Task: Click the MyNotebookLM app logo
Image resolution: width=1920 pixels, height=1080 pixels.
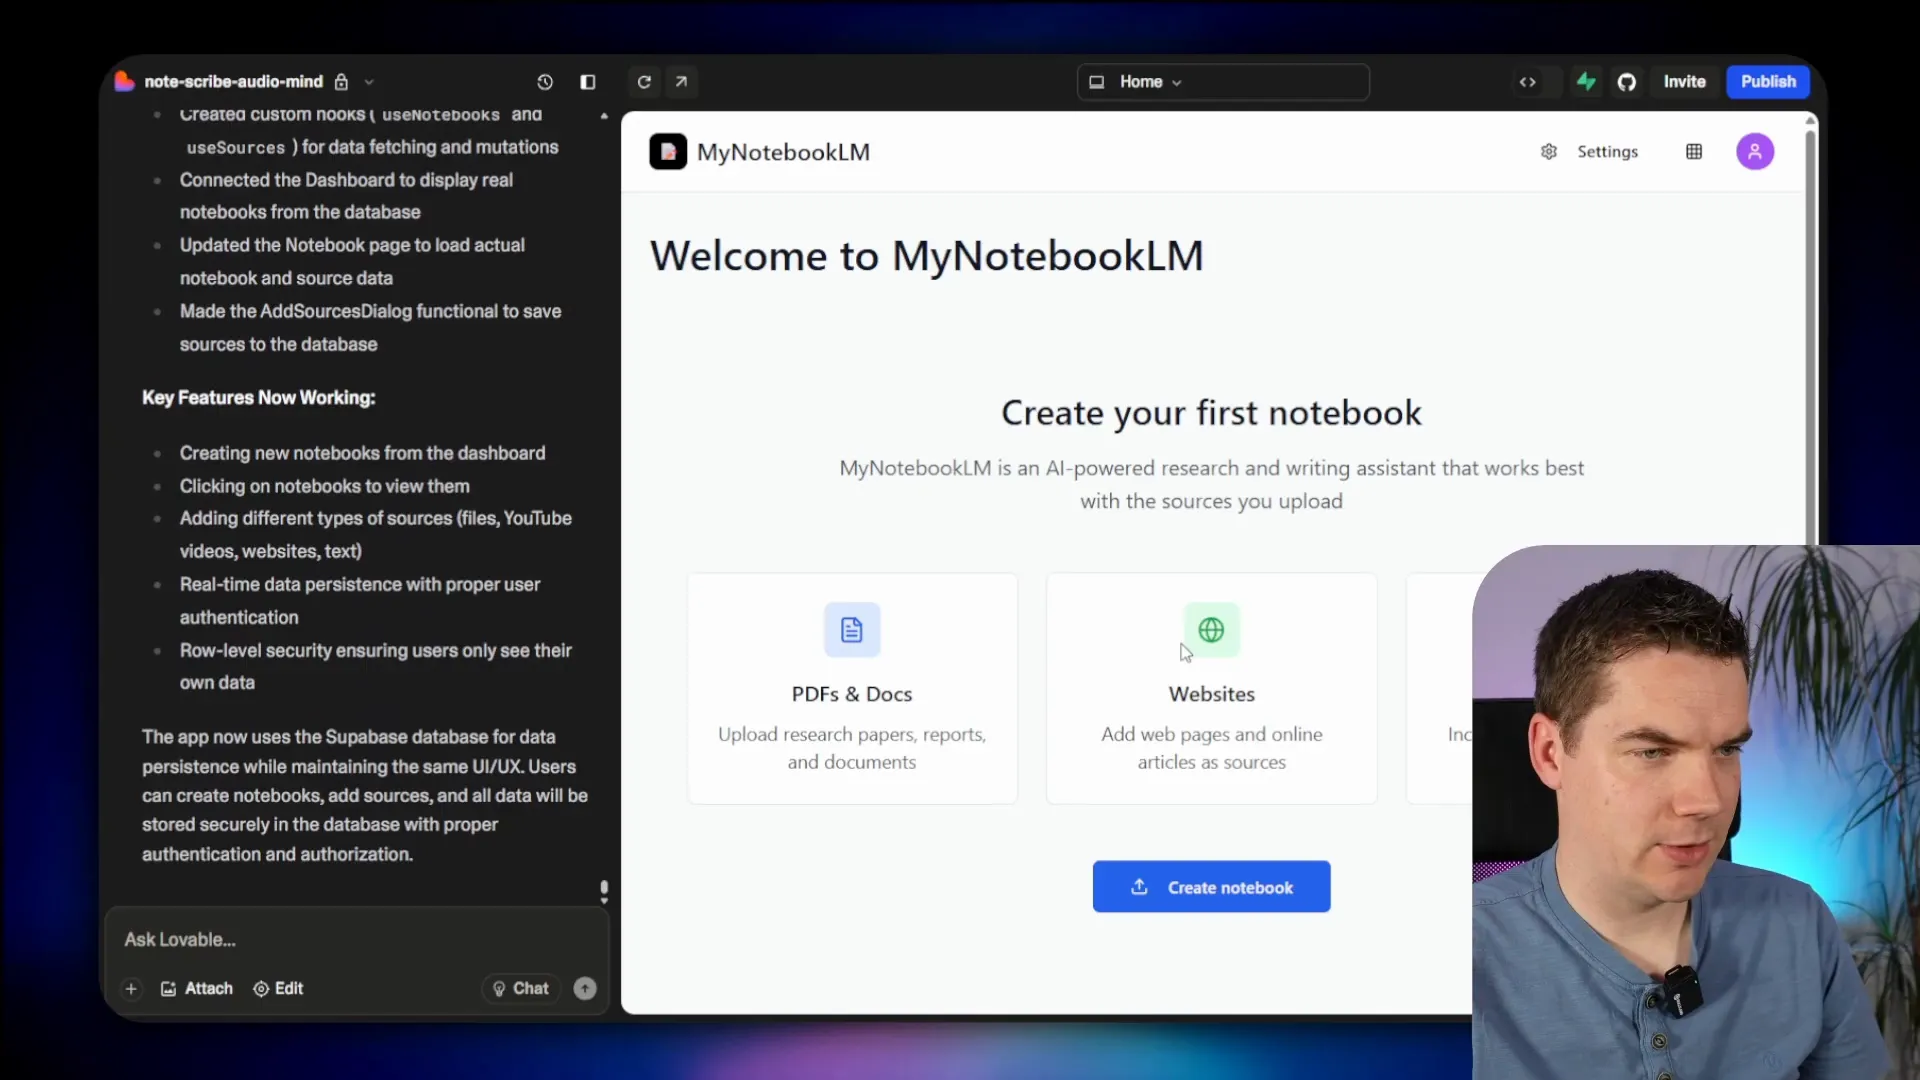Action: (668, 152)
